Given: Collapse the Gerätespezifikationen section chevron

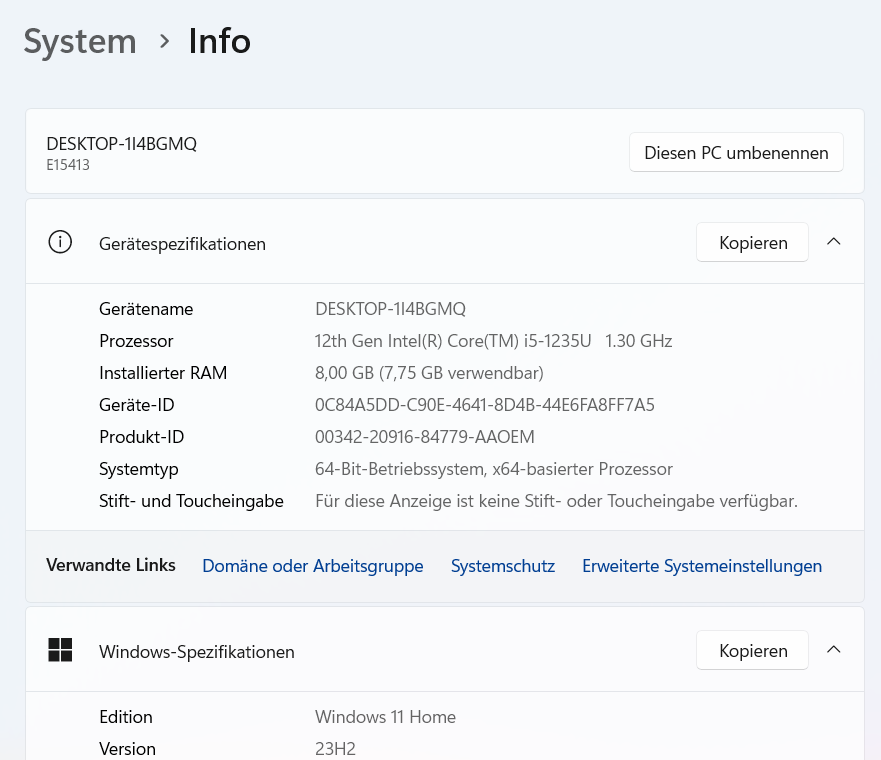Looking at the screenshot, I should click(834, 242).
